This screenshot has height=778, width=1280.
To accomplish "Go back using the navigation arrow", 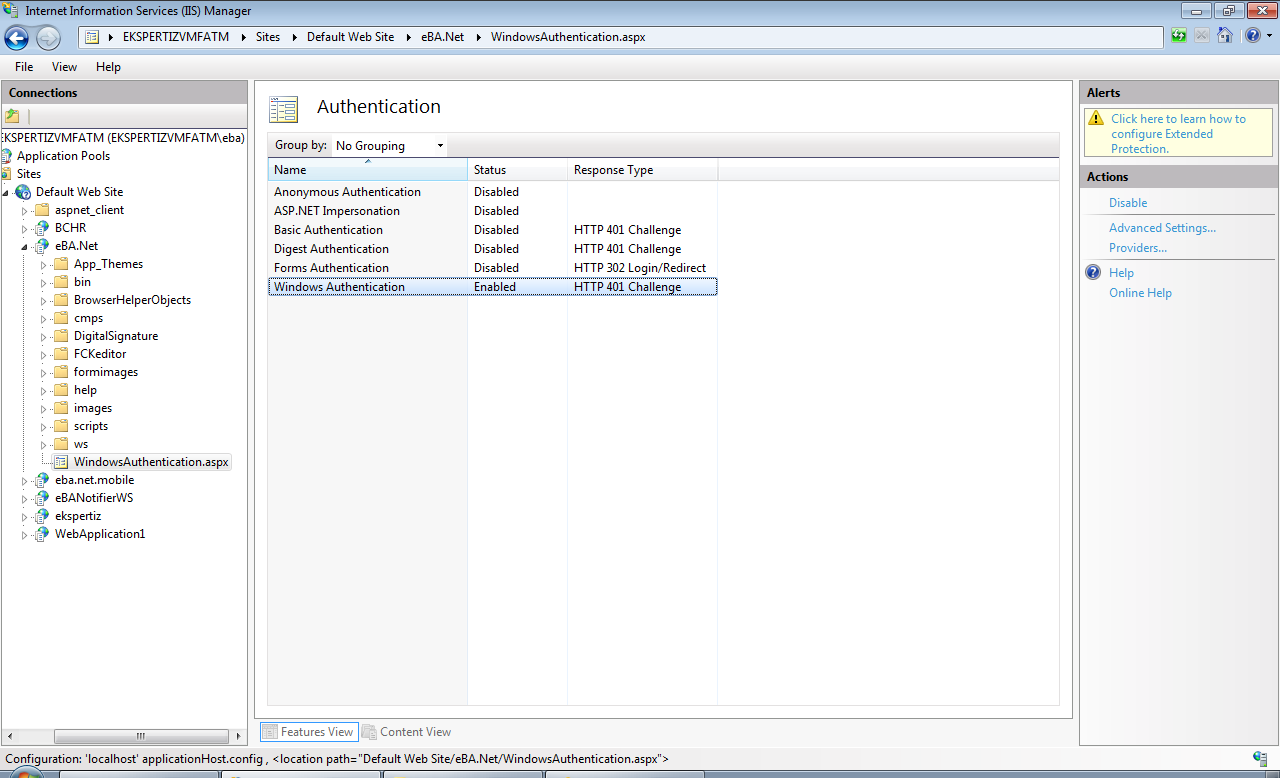I will pyautogui.click(x=17, y=38).
